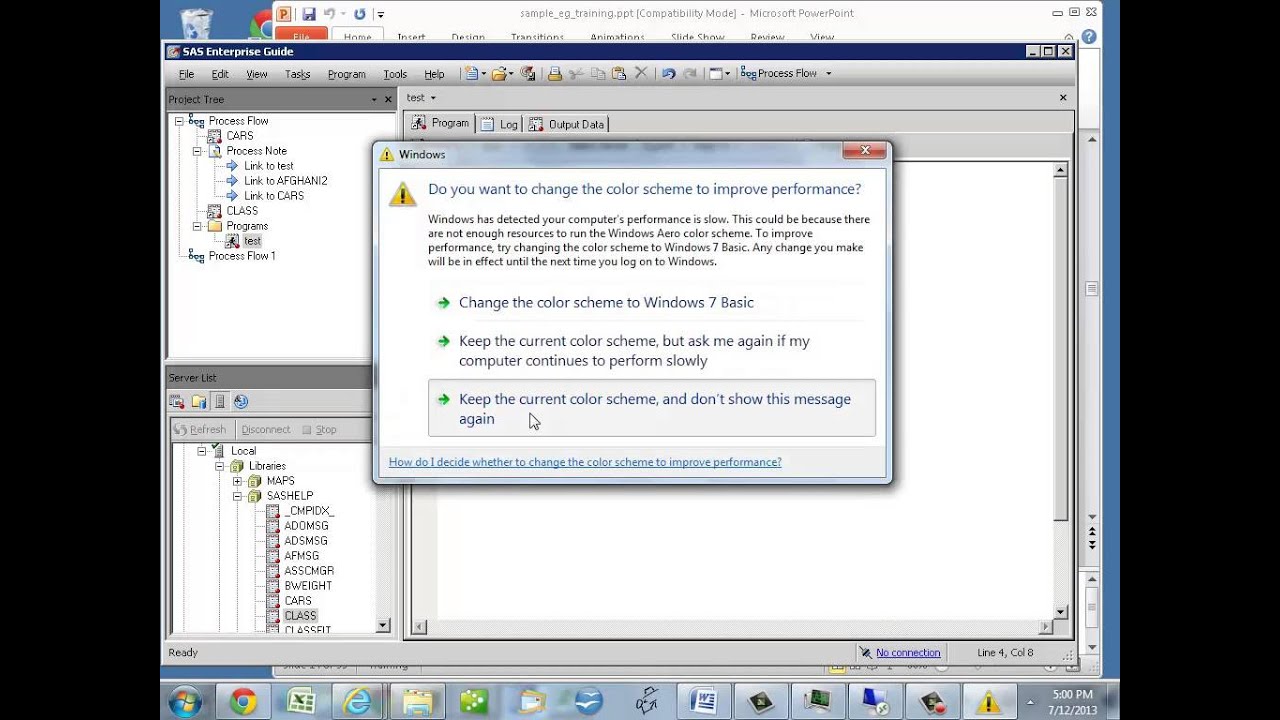The height and width of the screenshot is (720, 1280).
Task: Choose Keep scheme and don't show message again
Action: point(651,408)
